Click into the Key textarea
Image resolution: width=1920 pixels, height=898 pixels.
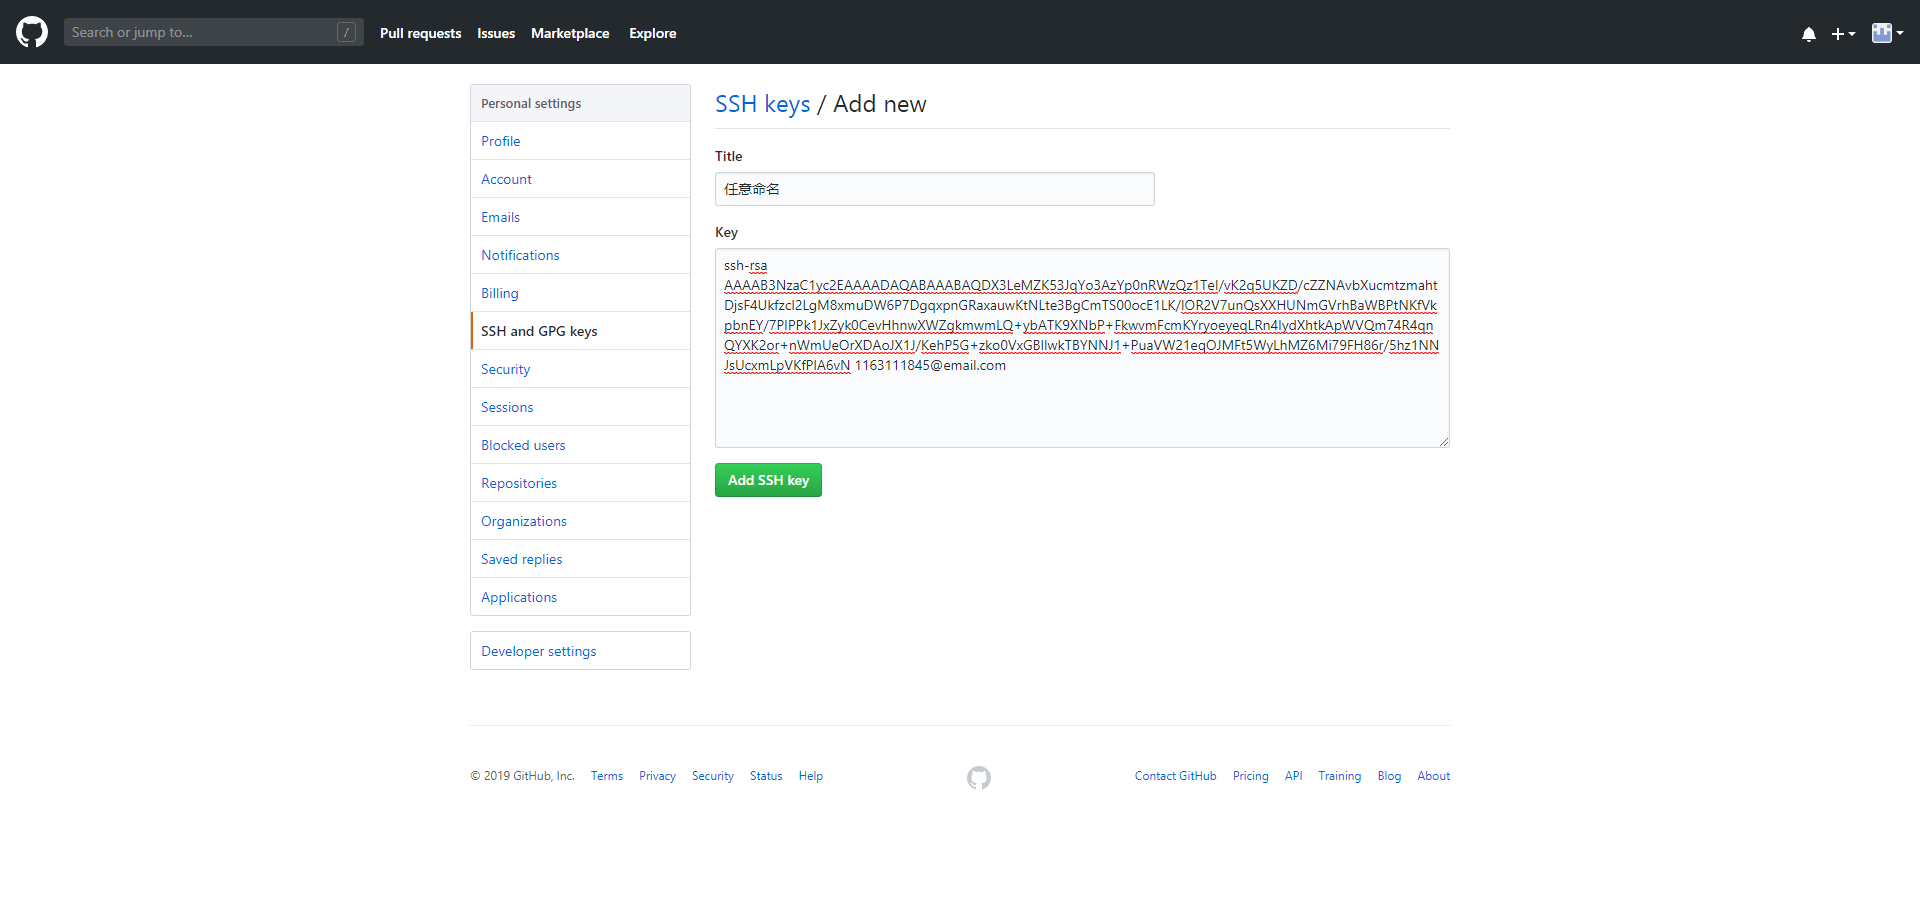(x=1082, y=348)
